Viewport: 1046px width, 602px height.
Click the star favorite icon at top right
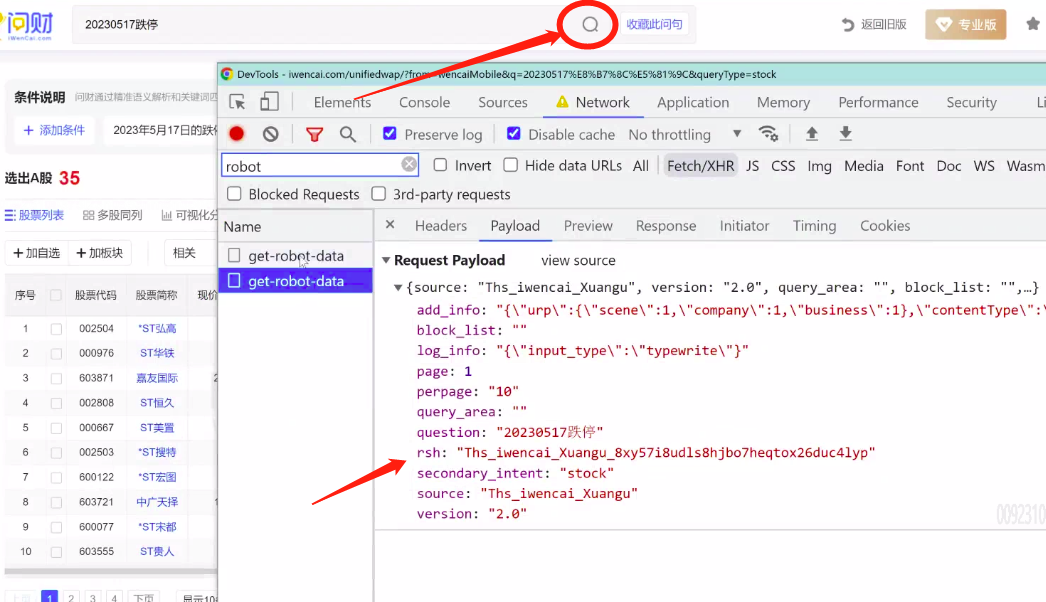[1033, 24]
